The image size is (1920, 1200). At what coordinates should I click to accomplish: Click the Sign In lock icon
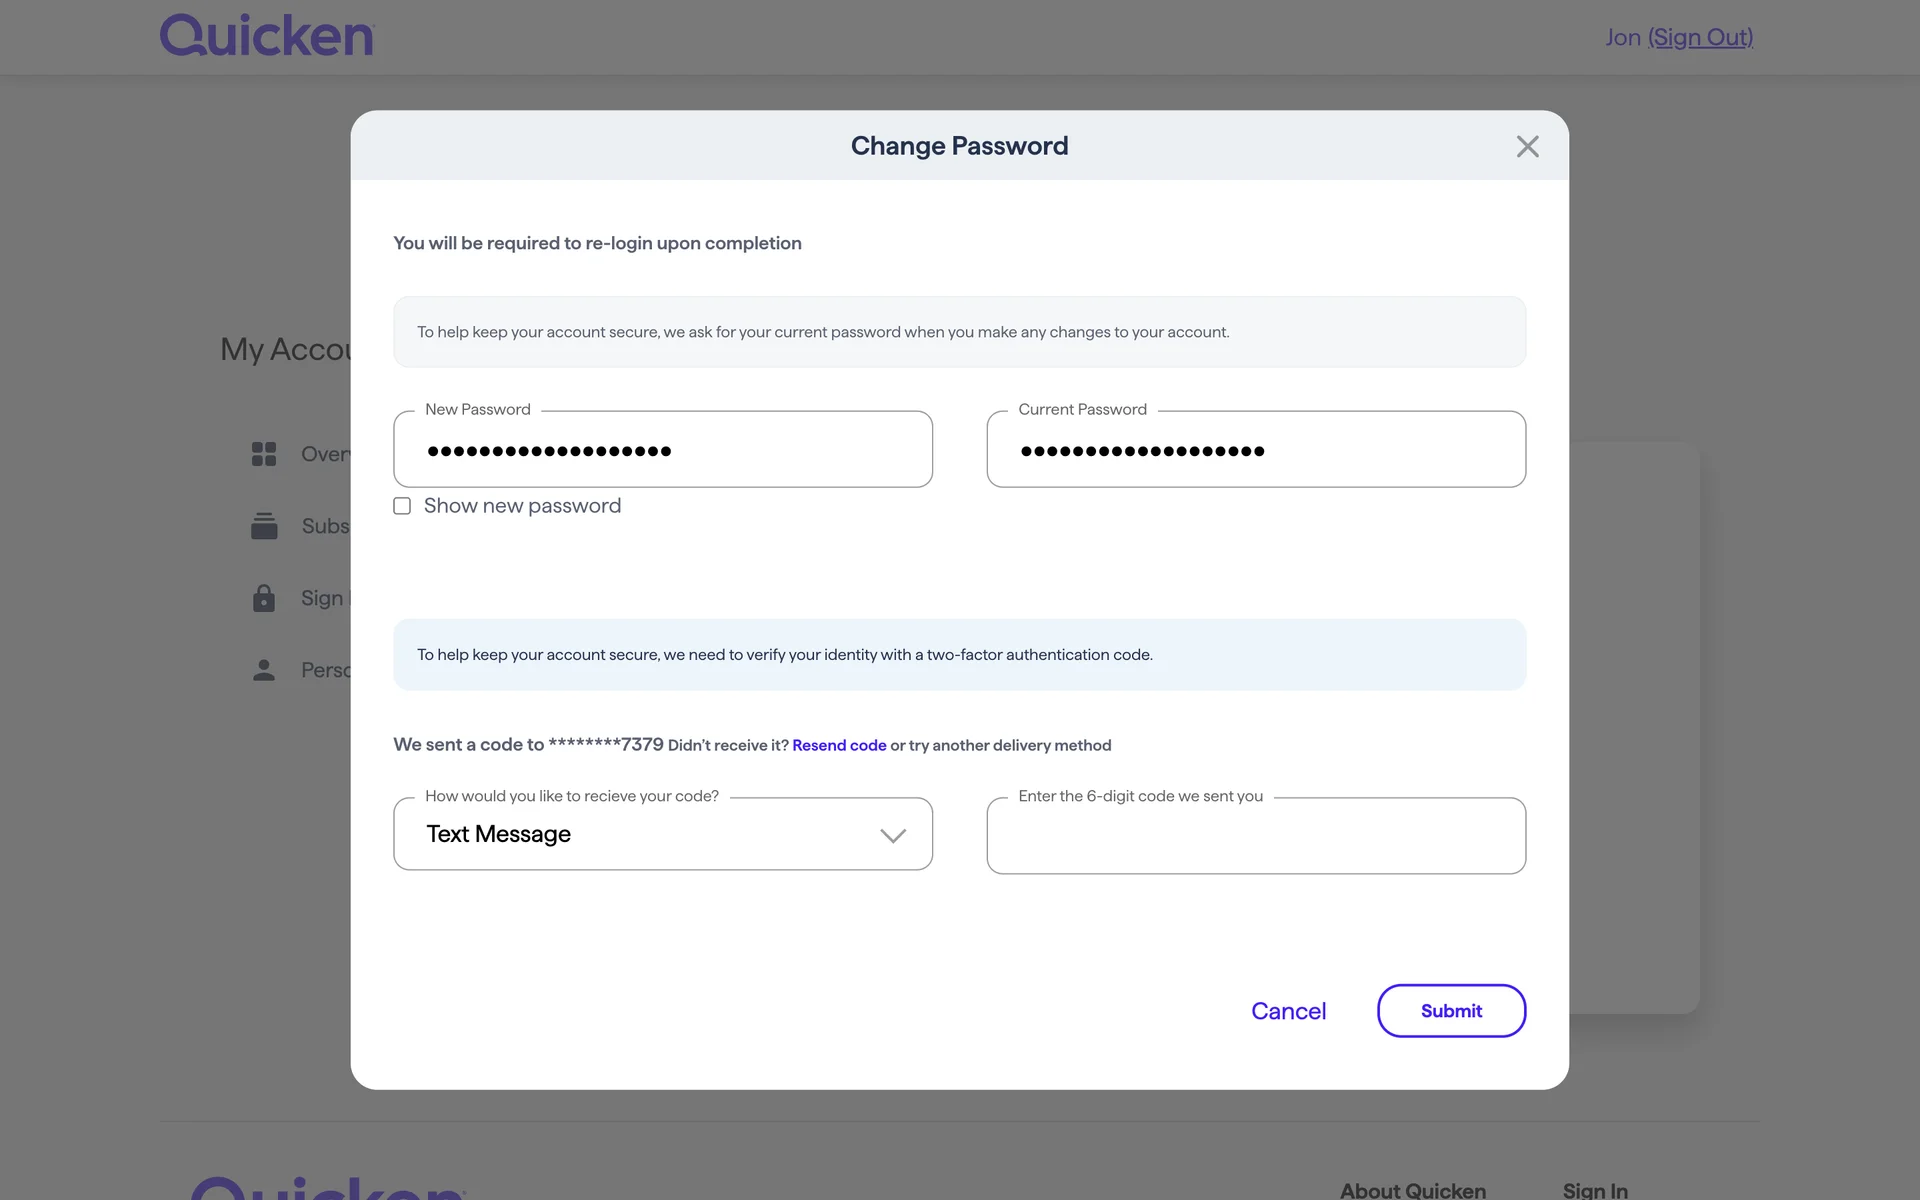coord(264,598)
